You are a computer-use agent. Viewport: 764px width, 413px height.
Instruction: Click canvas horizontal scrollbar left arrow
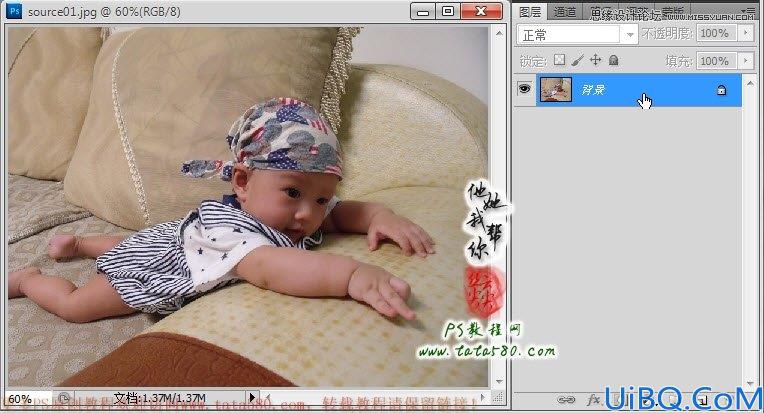pos(267,397)
